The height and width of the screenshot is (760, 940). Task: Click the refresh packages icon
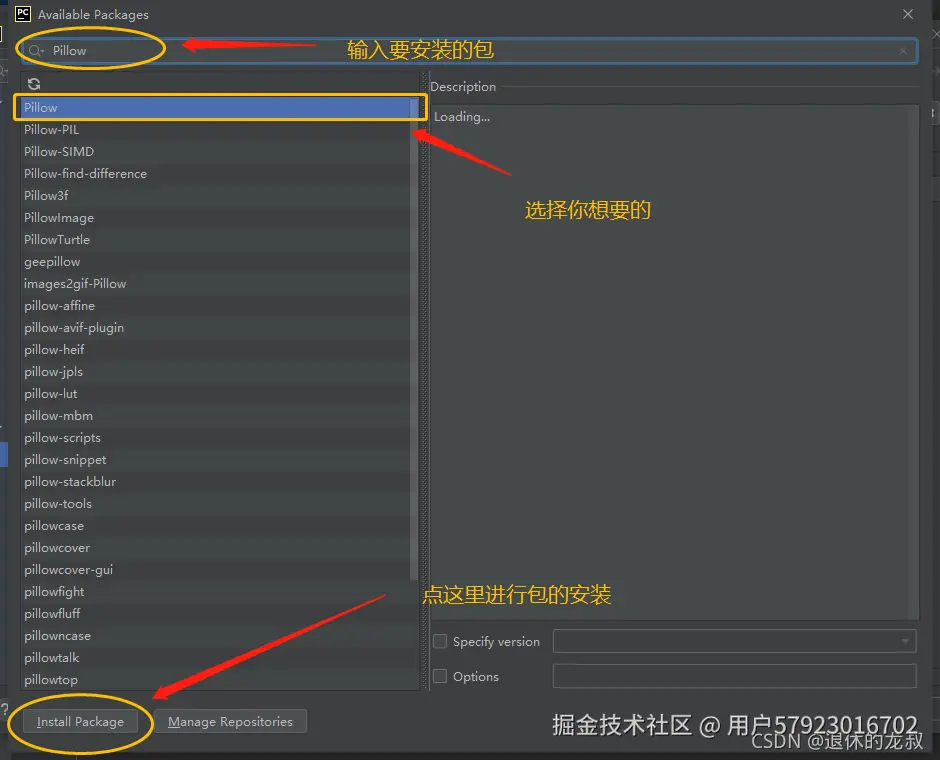pyautogui.click(x=34, y=84)
